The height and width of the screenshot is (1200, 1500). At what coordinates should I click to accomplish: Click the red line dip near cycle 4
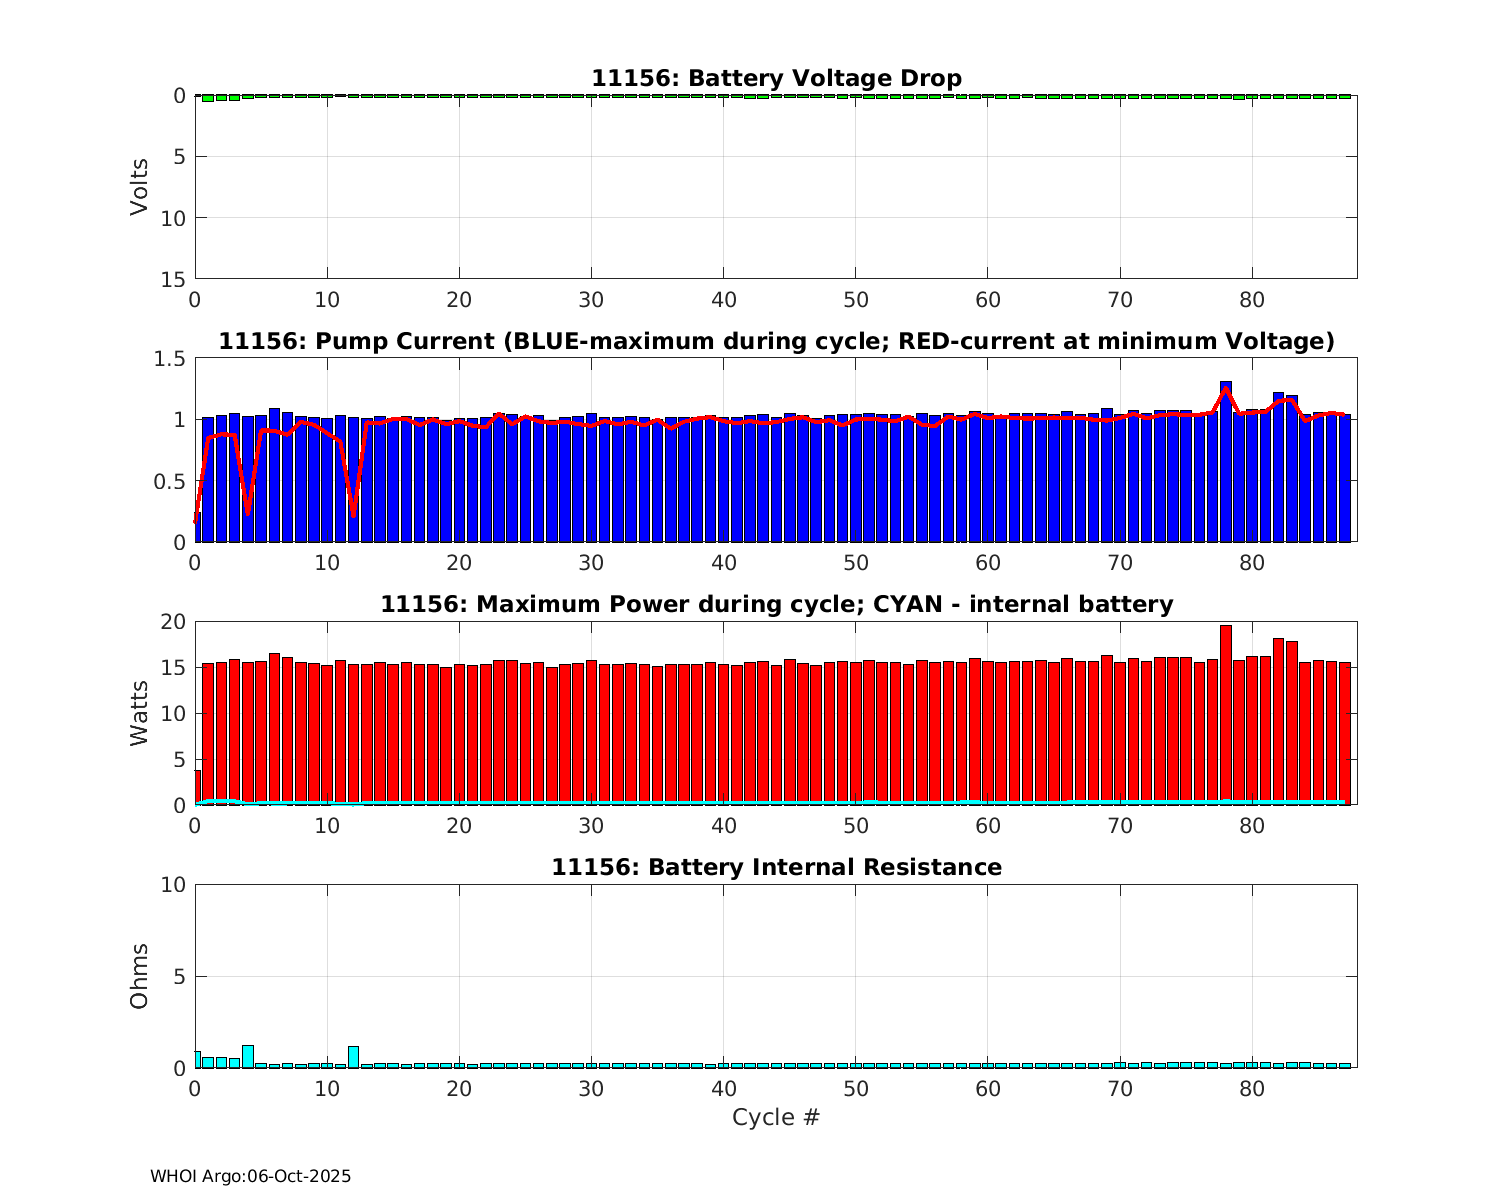pos(248,508)
